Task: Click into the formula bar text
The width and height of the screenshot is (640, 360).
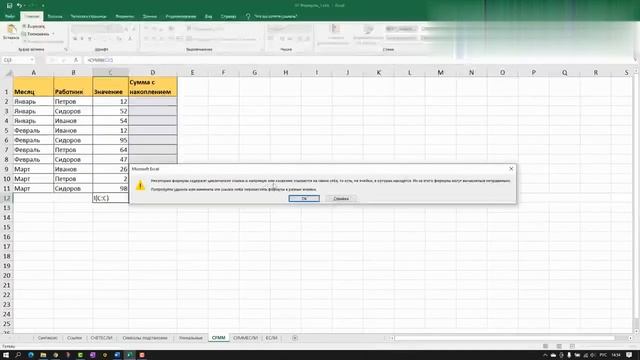Action: (359, 60)
